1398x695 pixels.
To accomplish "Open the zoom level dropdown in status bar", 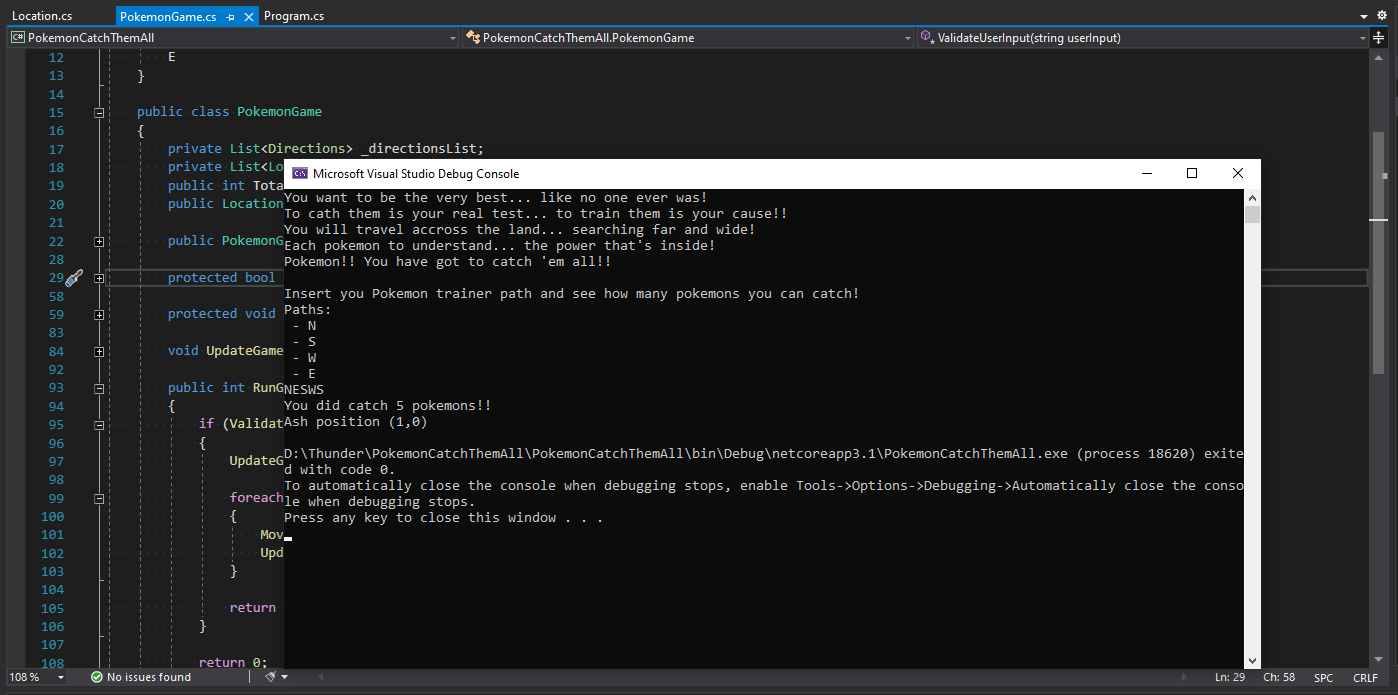I will coord(57,677).
